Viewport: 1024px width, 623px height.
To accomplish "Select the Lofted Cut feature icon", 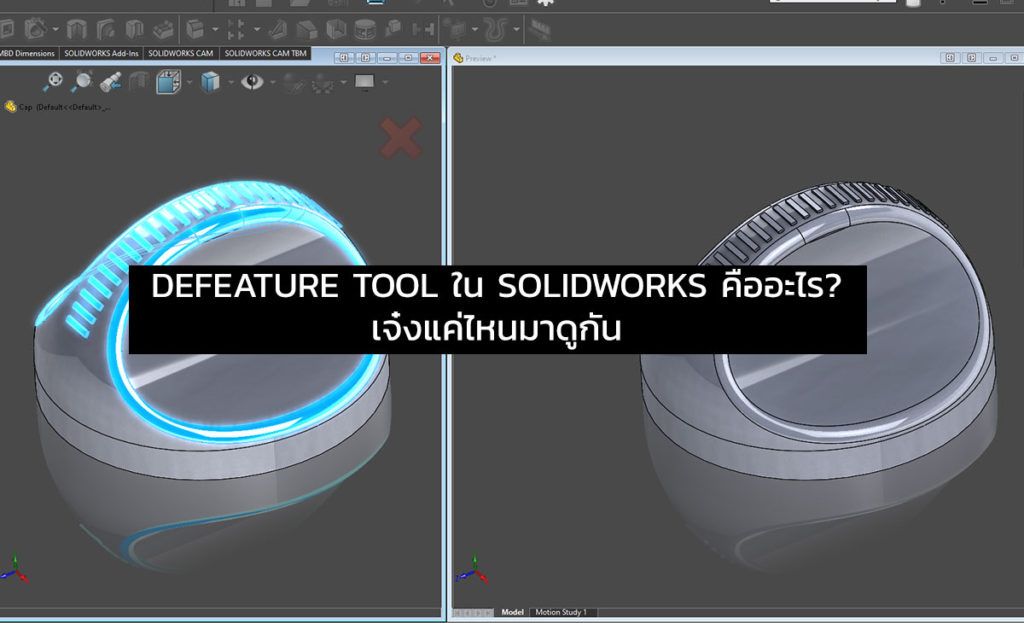I will tap(134, 29).
